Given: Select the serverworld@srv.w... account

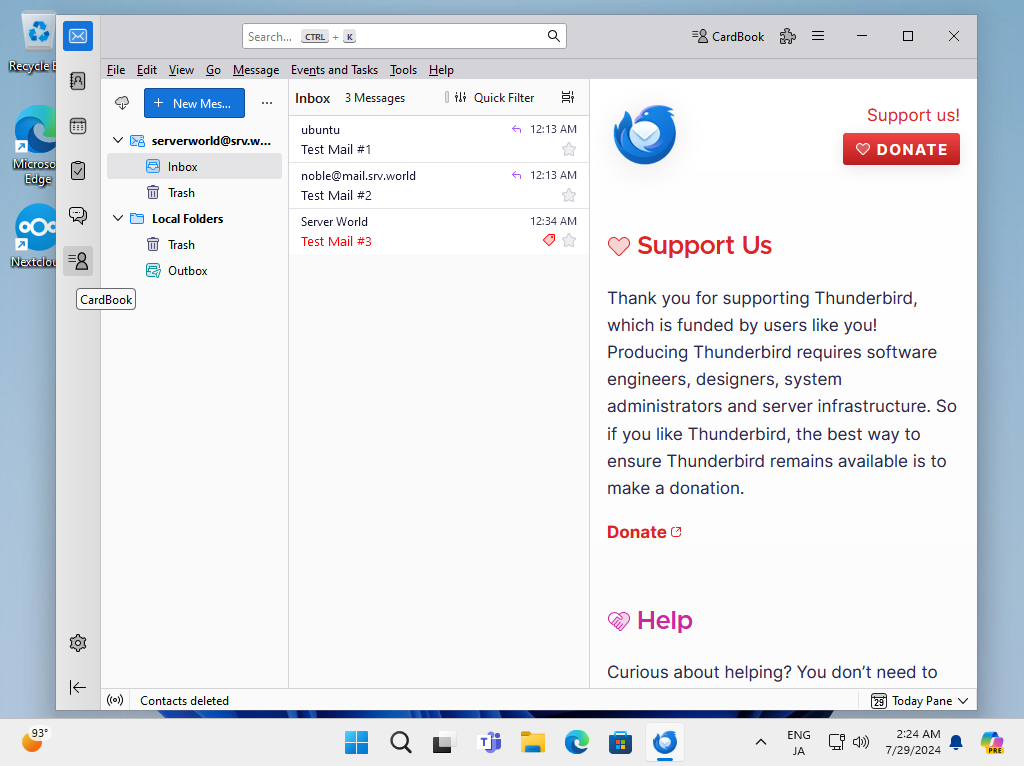Looking at the screenshot, I should (195, 140).
